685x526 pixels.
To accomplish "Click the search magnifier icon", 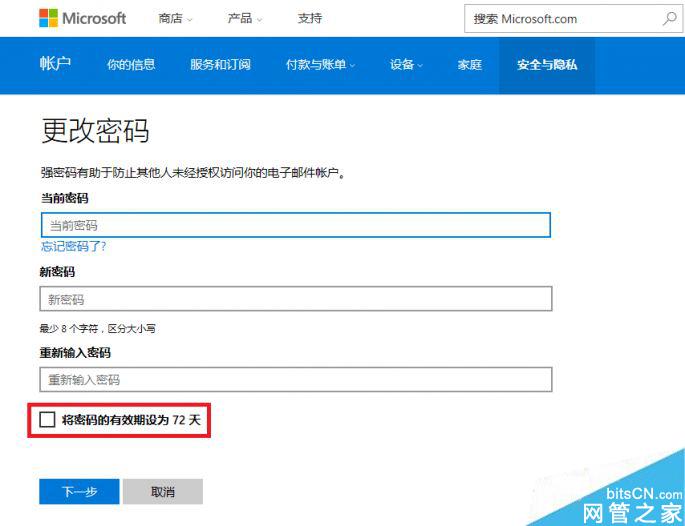I will click(669, 19).
